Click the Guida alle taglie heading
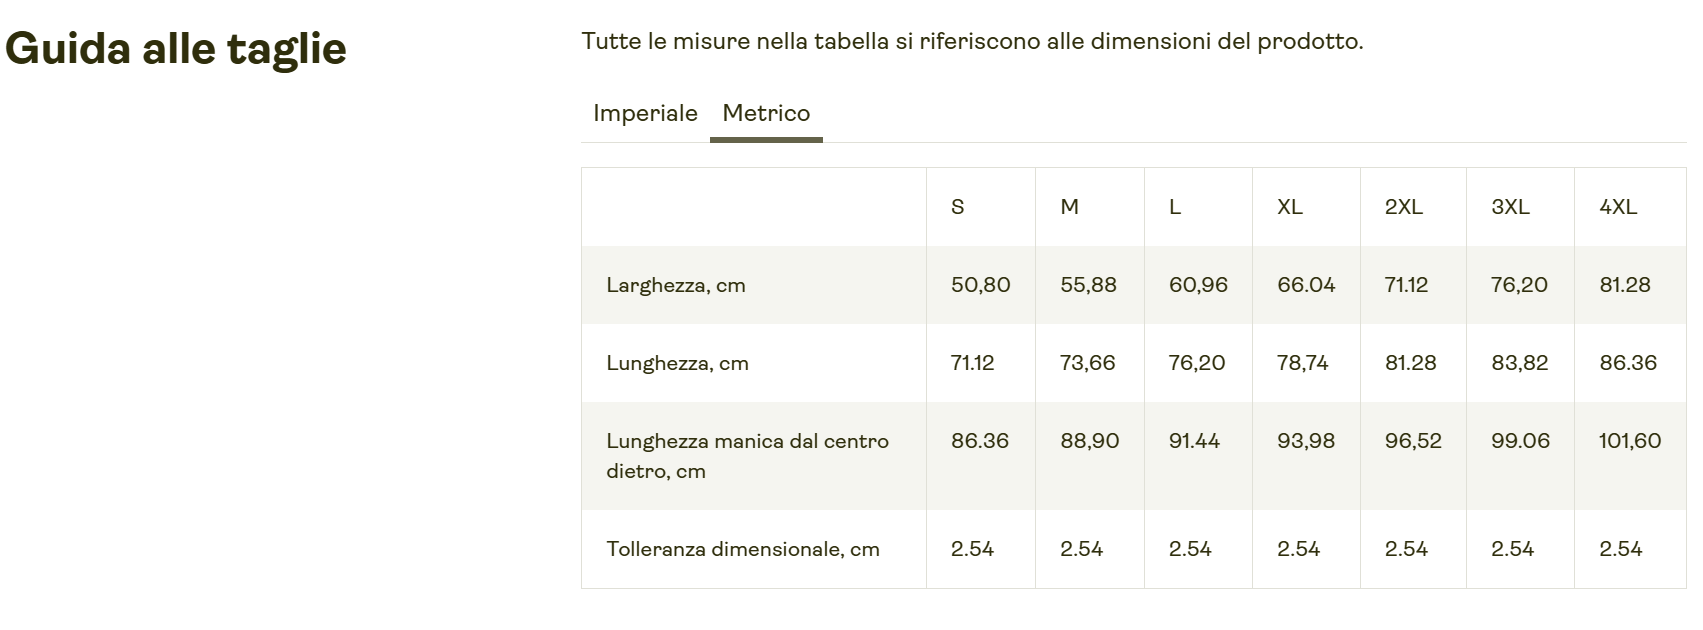This screenshot has width=1703, height=630. click(x=176, y=48)
